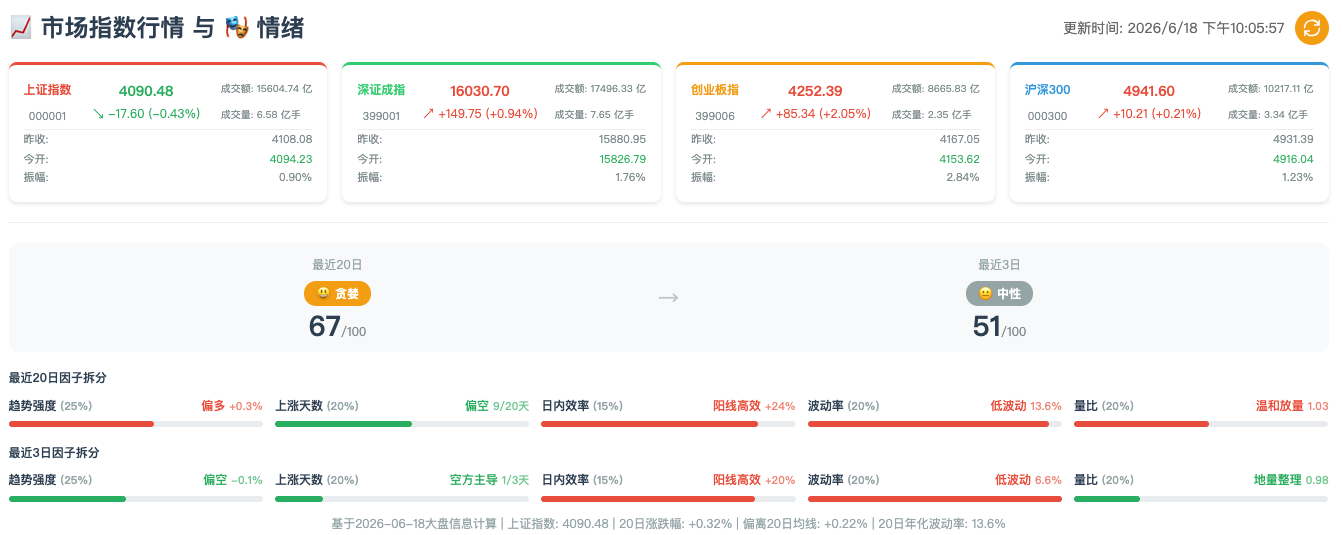Click the 深证成指 price 16030.70
Image resolution: width=1342 pixels, height=535 pixels.
[x=480, y=91]
